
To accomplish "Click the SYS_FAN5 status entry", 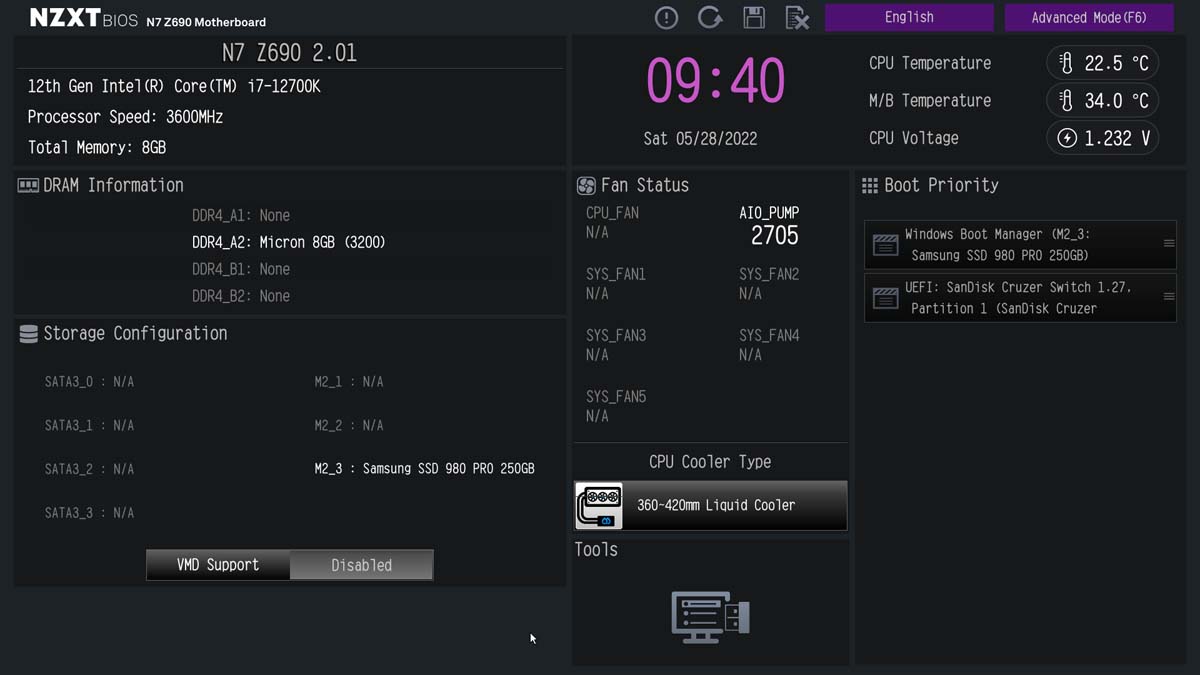I will 616,406.
